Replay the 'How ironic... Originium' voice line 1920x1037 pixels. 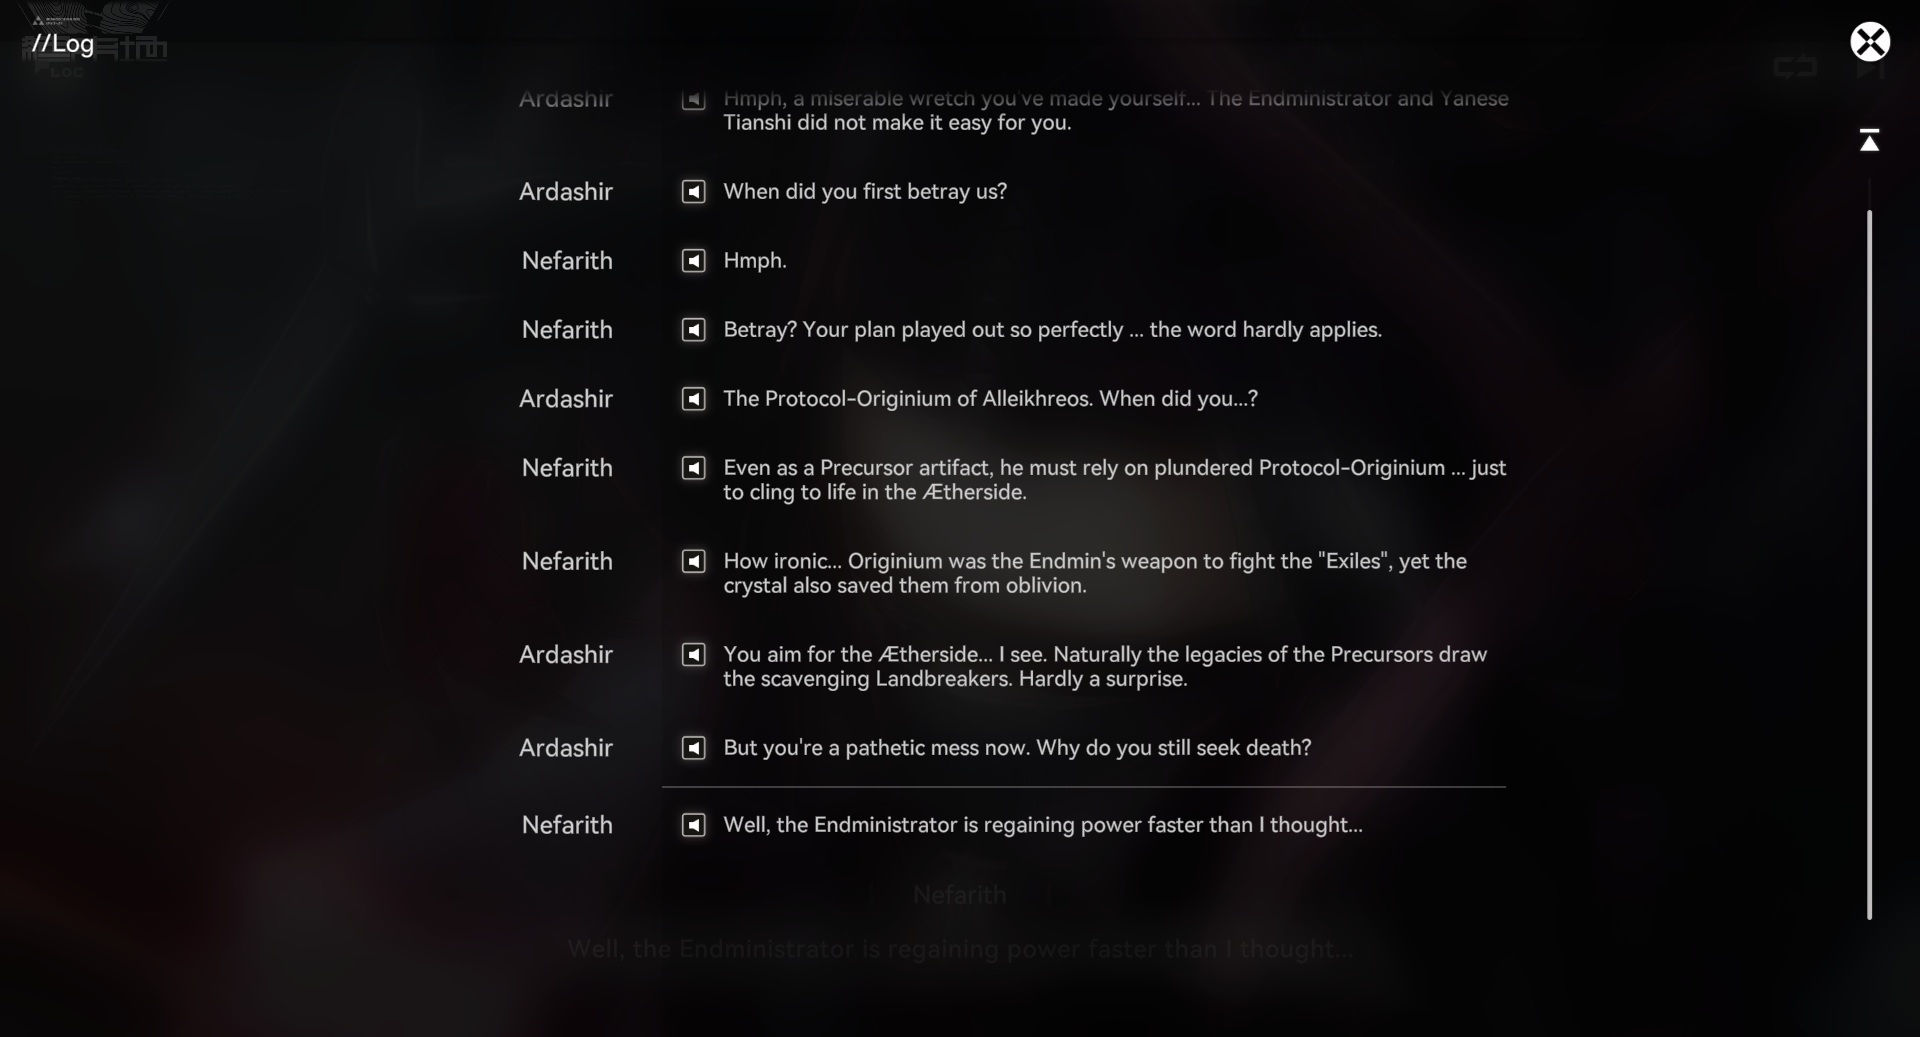point(693,561)
